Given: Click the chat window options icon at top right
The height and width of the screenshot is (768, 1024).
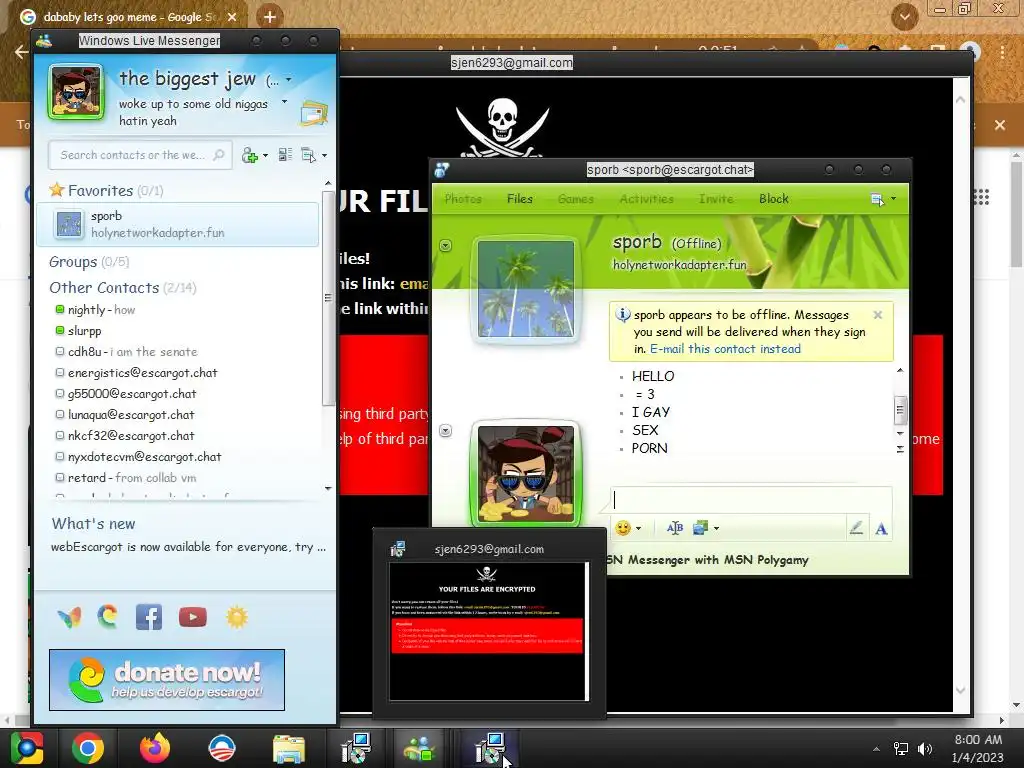Looking at the screenshot, I should pos(878,199).
